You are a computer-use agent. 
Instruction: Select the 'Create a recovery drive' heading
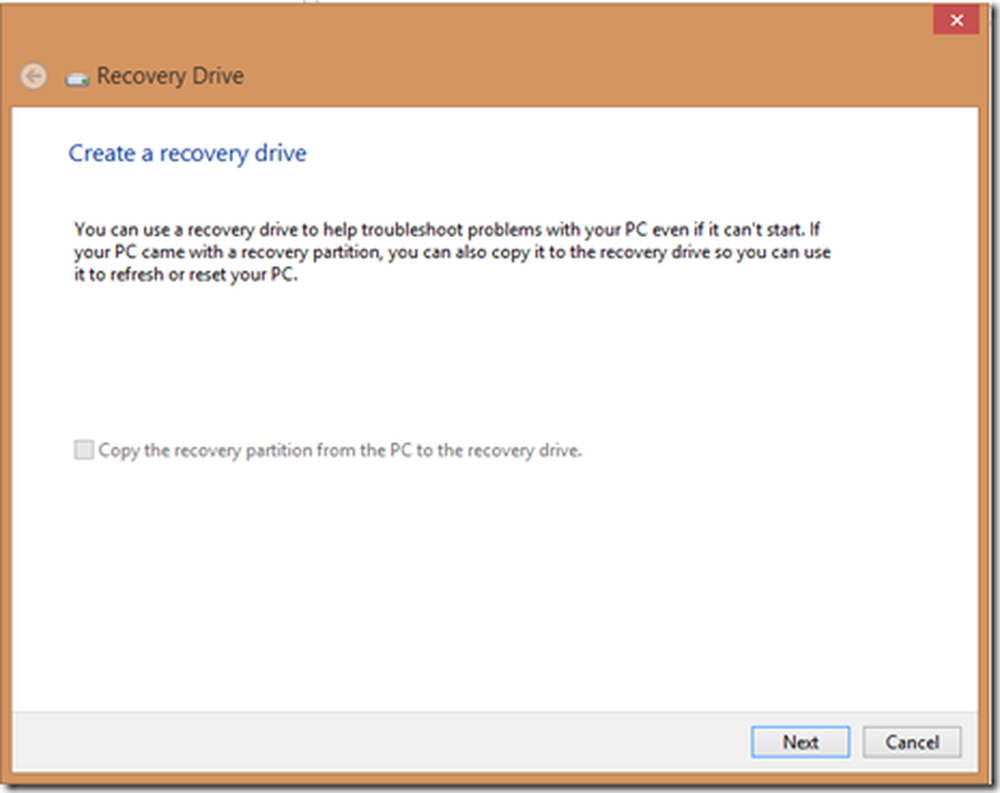(x=187, y=154)
